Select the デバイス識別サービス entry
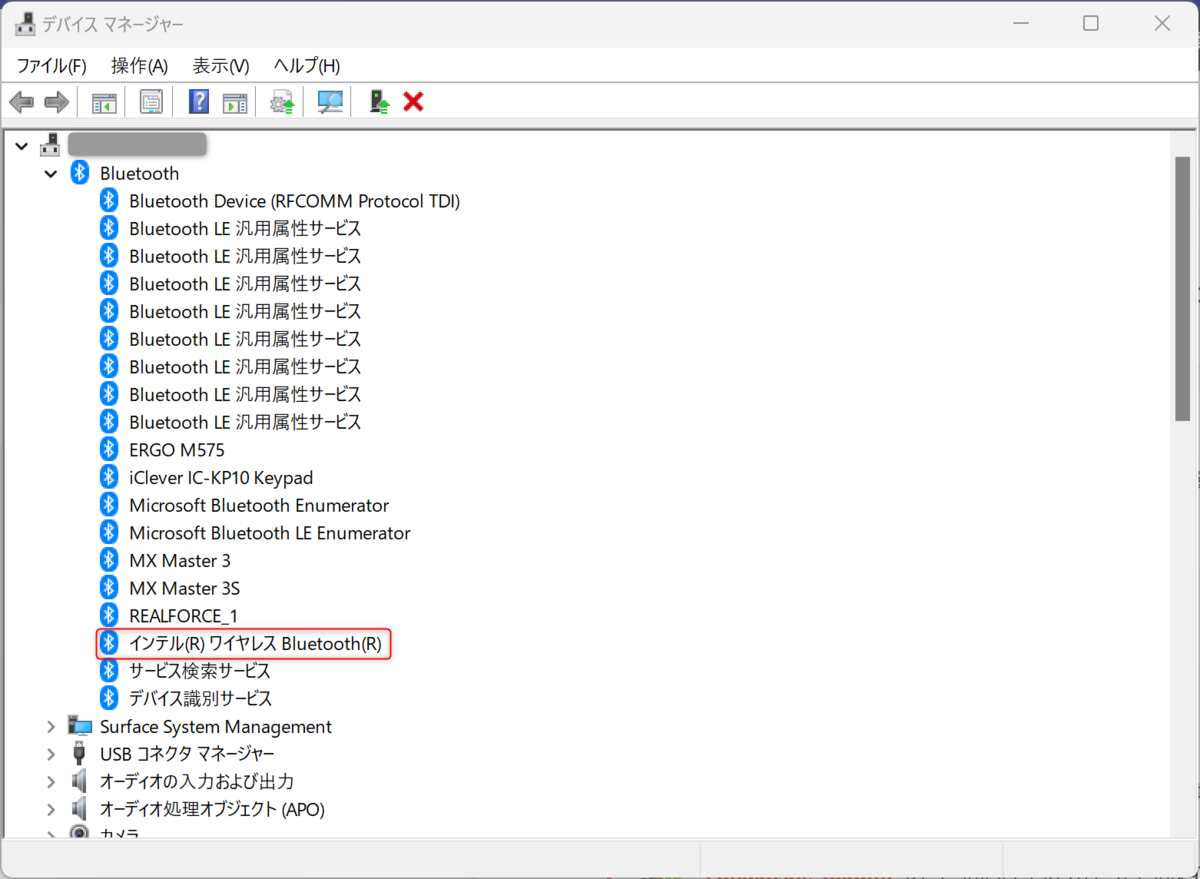 [200, 698]
